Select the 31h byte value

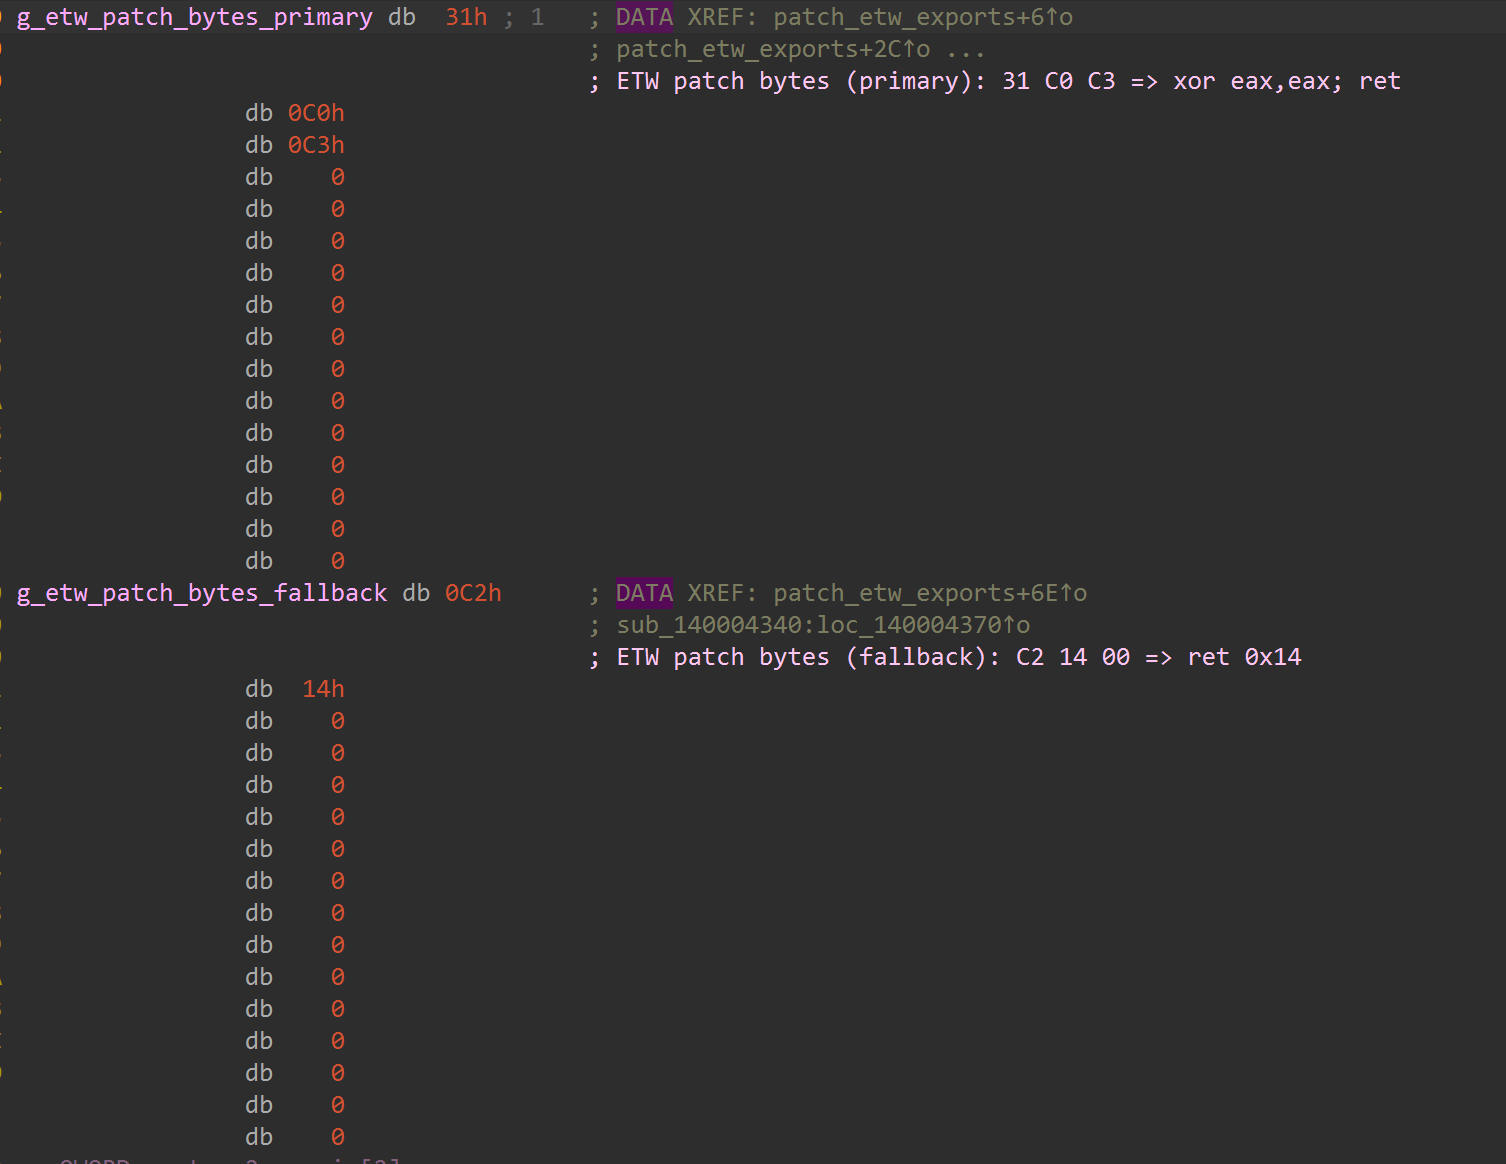tap(466, 18)
